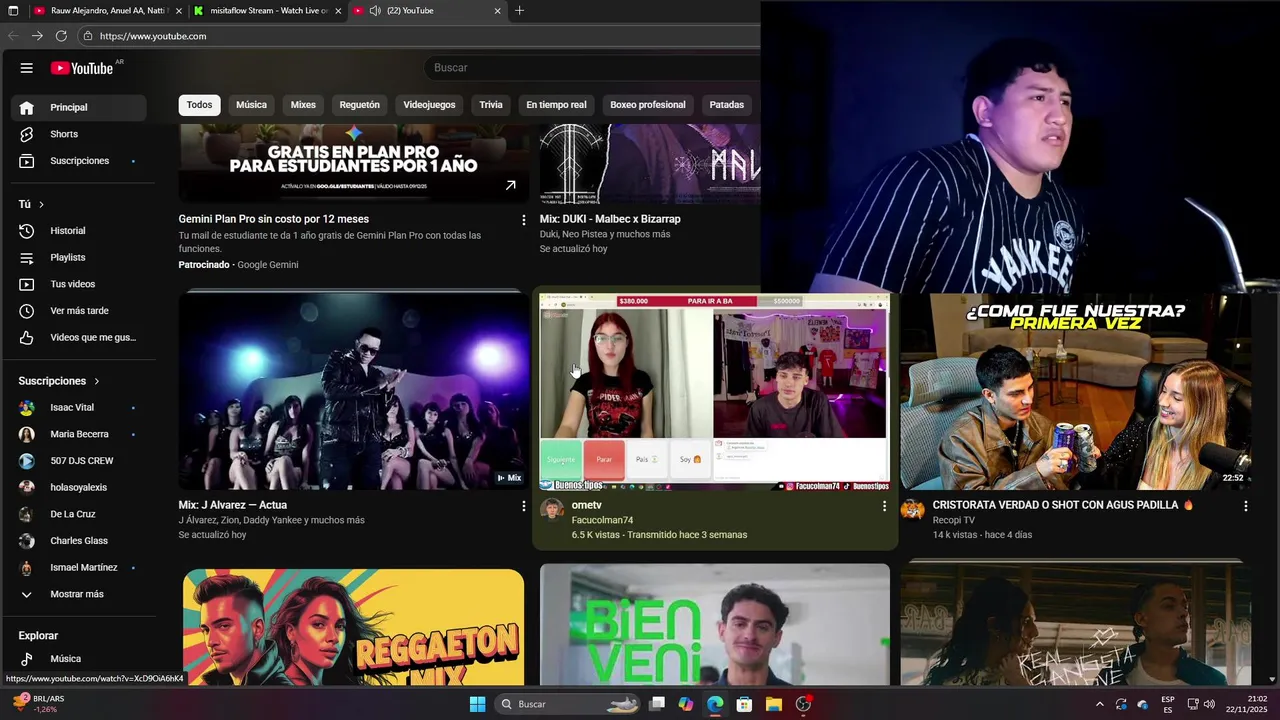
Task: Open Windows Start menu
Action: pos(477,704)
